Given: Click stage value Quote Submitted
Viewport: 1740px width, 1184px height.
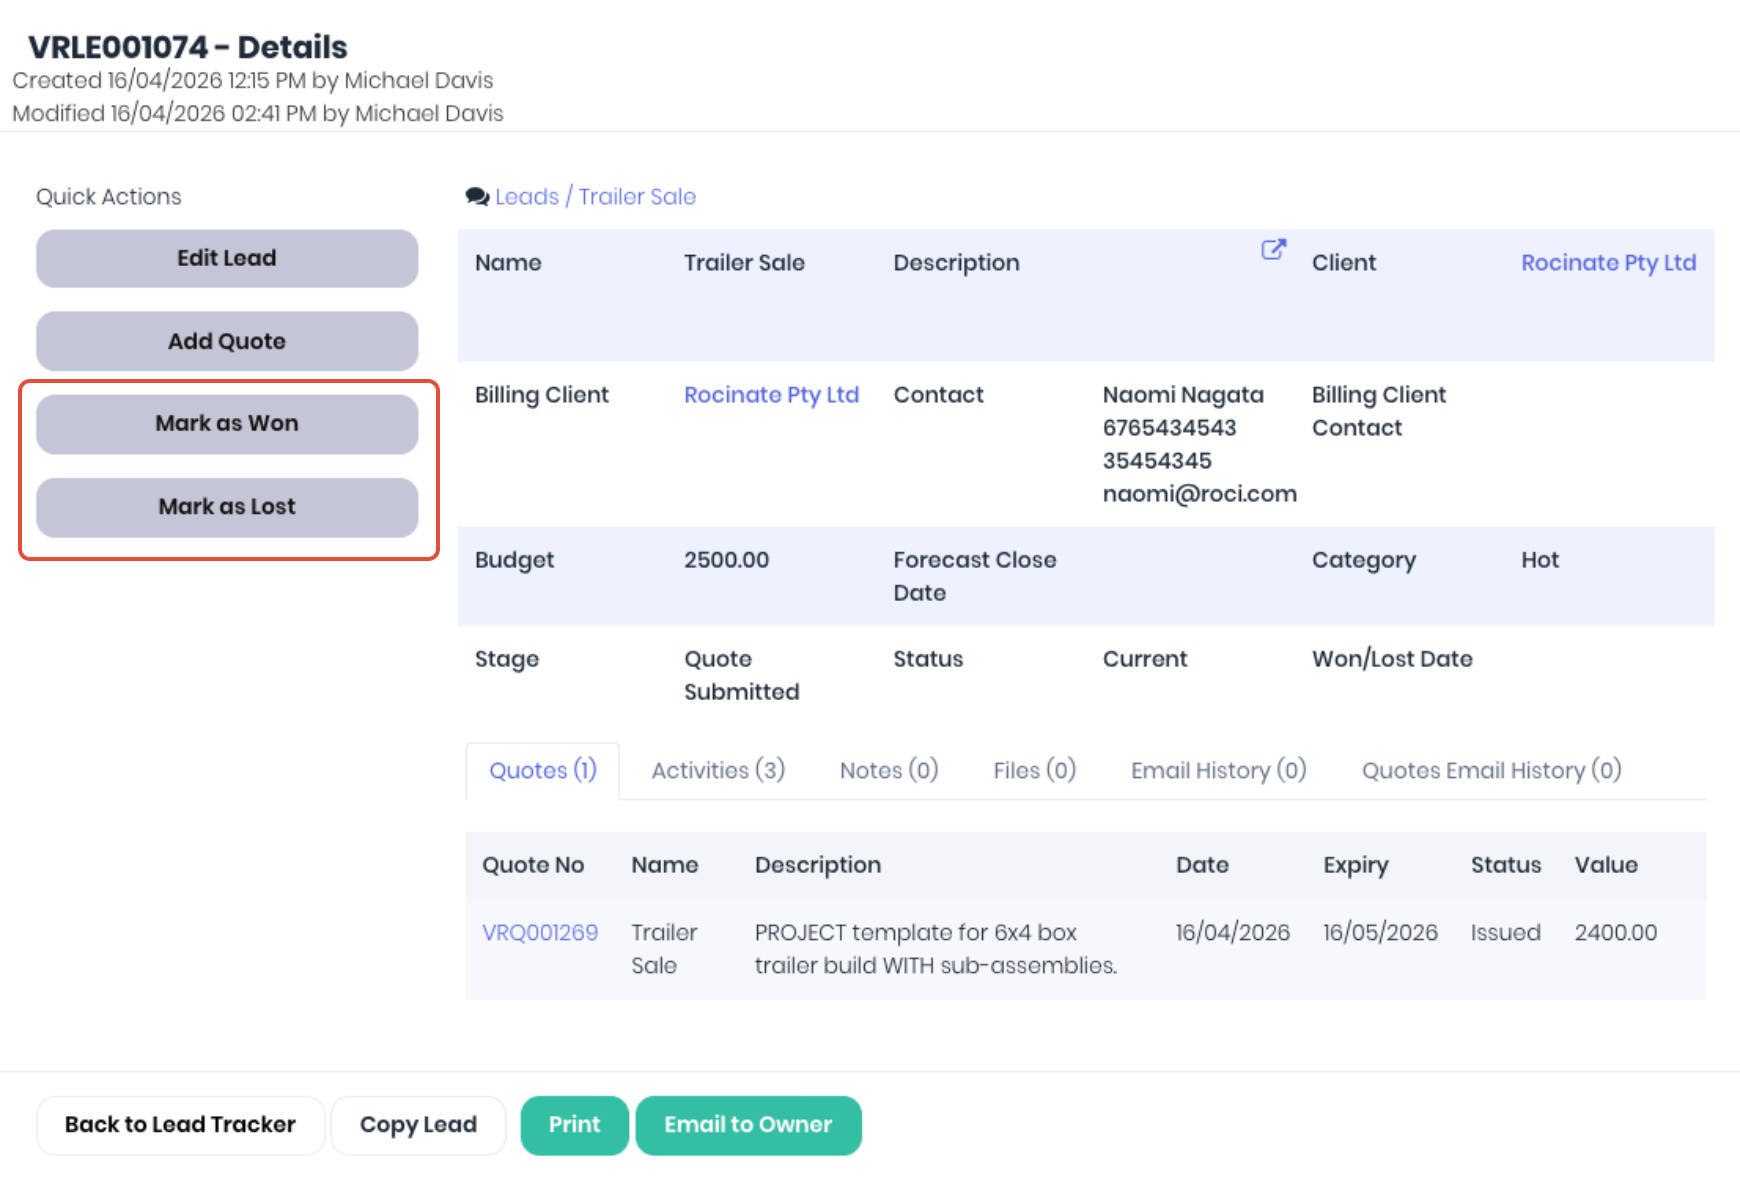Looking at the screenshot, I should click(x=741, y=675).
